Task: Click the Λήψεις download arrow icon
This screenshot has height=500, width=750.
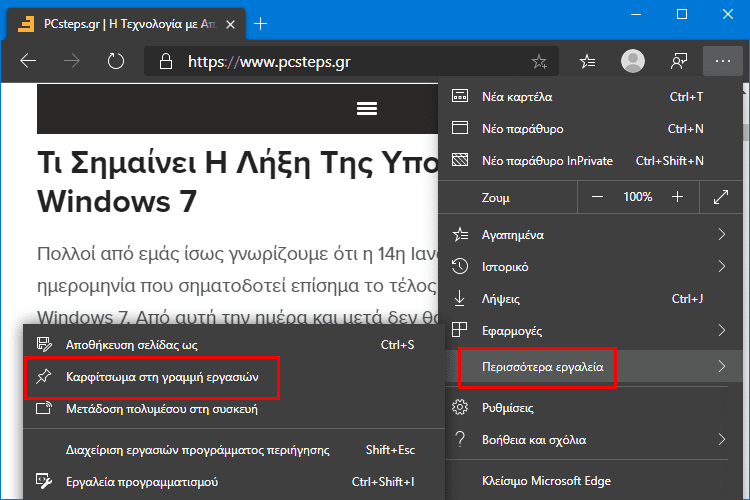Action: point(459,298)
